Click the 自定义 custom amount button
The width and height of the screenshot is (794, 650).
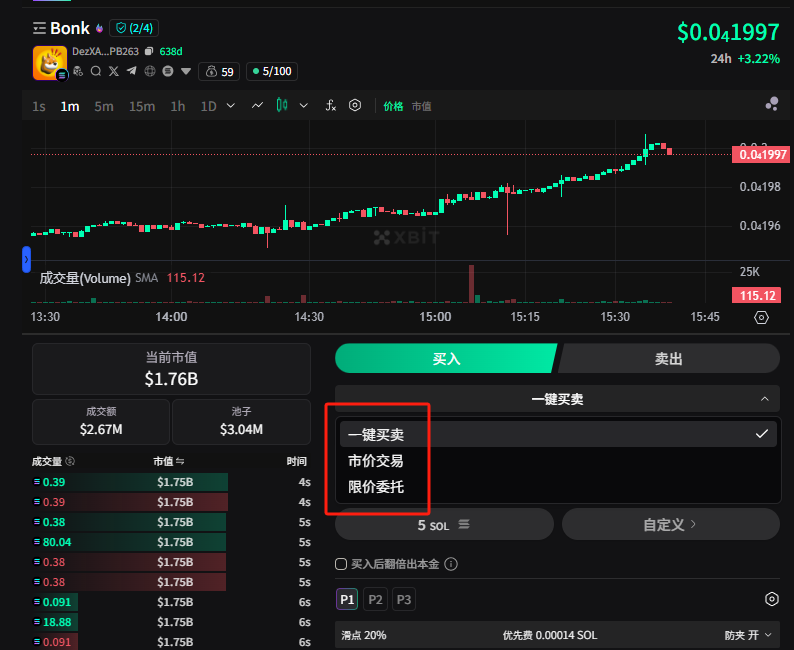pyautogui.click(x=671, y=524)
